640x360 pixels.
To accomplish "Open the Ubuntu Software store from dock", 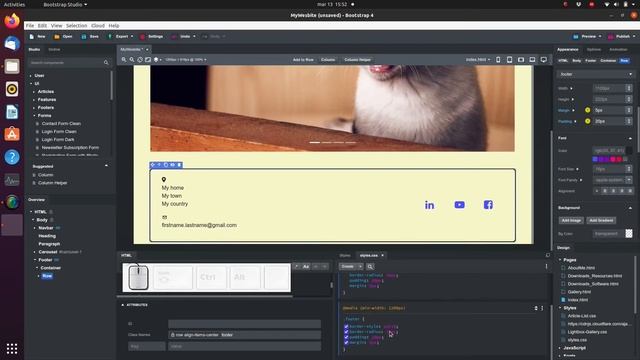I will (12, 134).
